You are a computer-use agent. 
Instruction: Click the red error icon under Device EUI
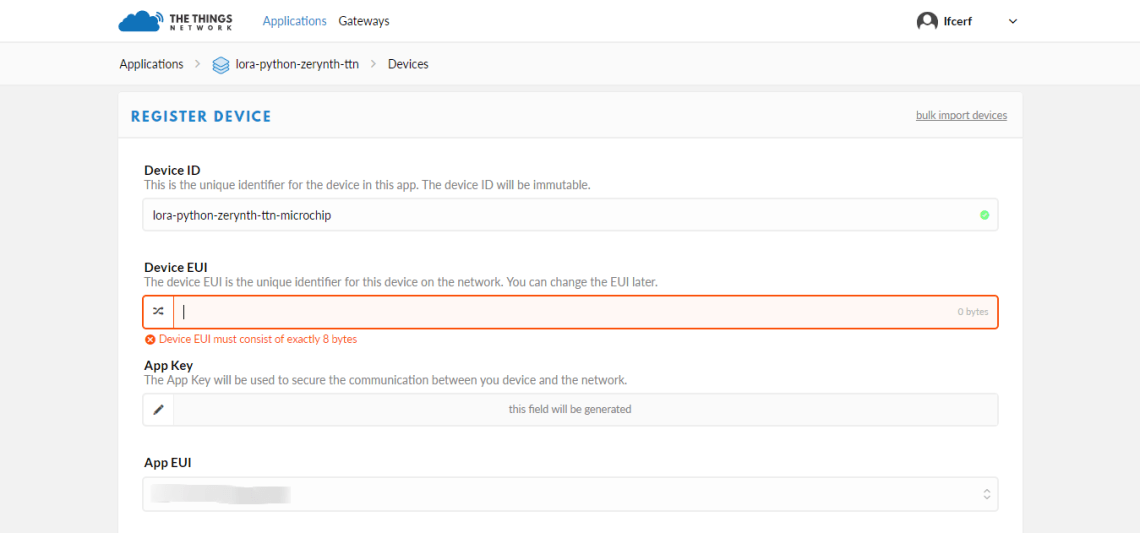point(150,340)
